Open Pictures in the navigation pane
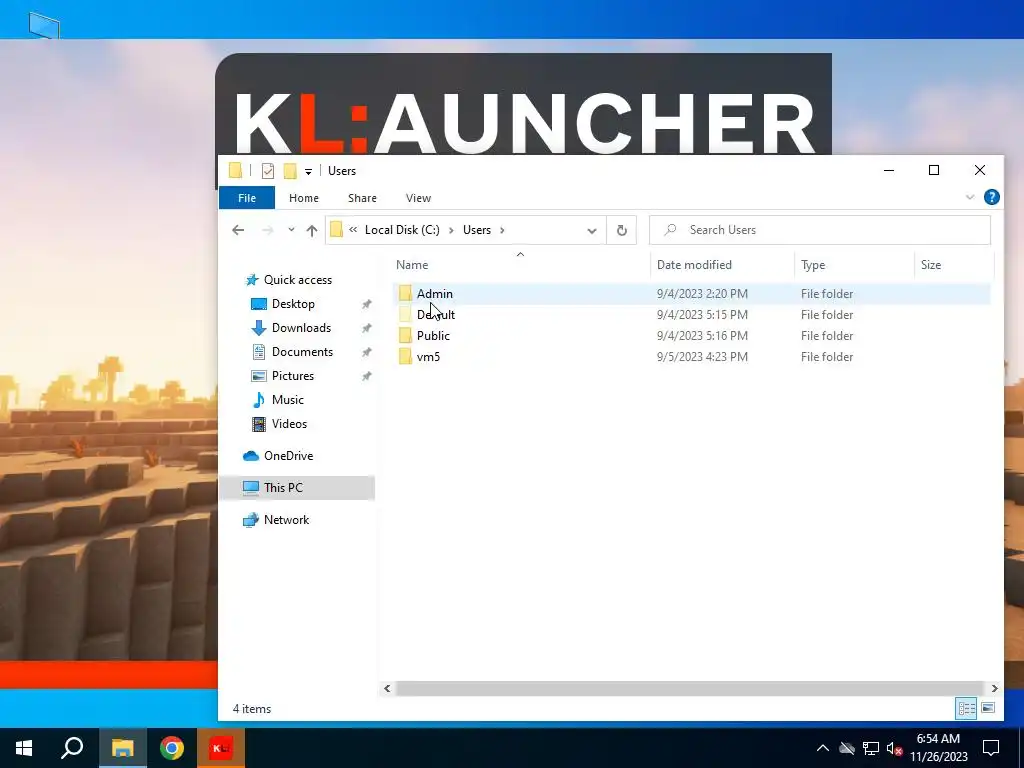1024x768 pixels. click(293, 376)
